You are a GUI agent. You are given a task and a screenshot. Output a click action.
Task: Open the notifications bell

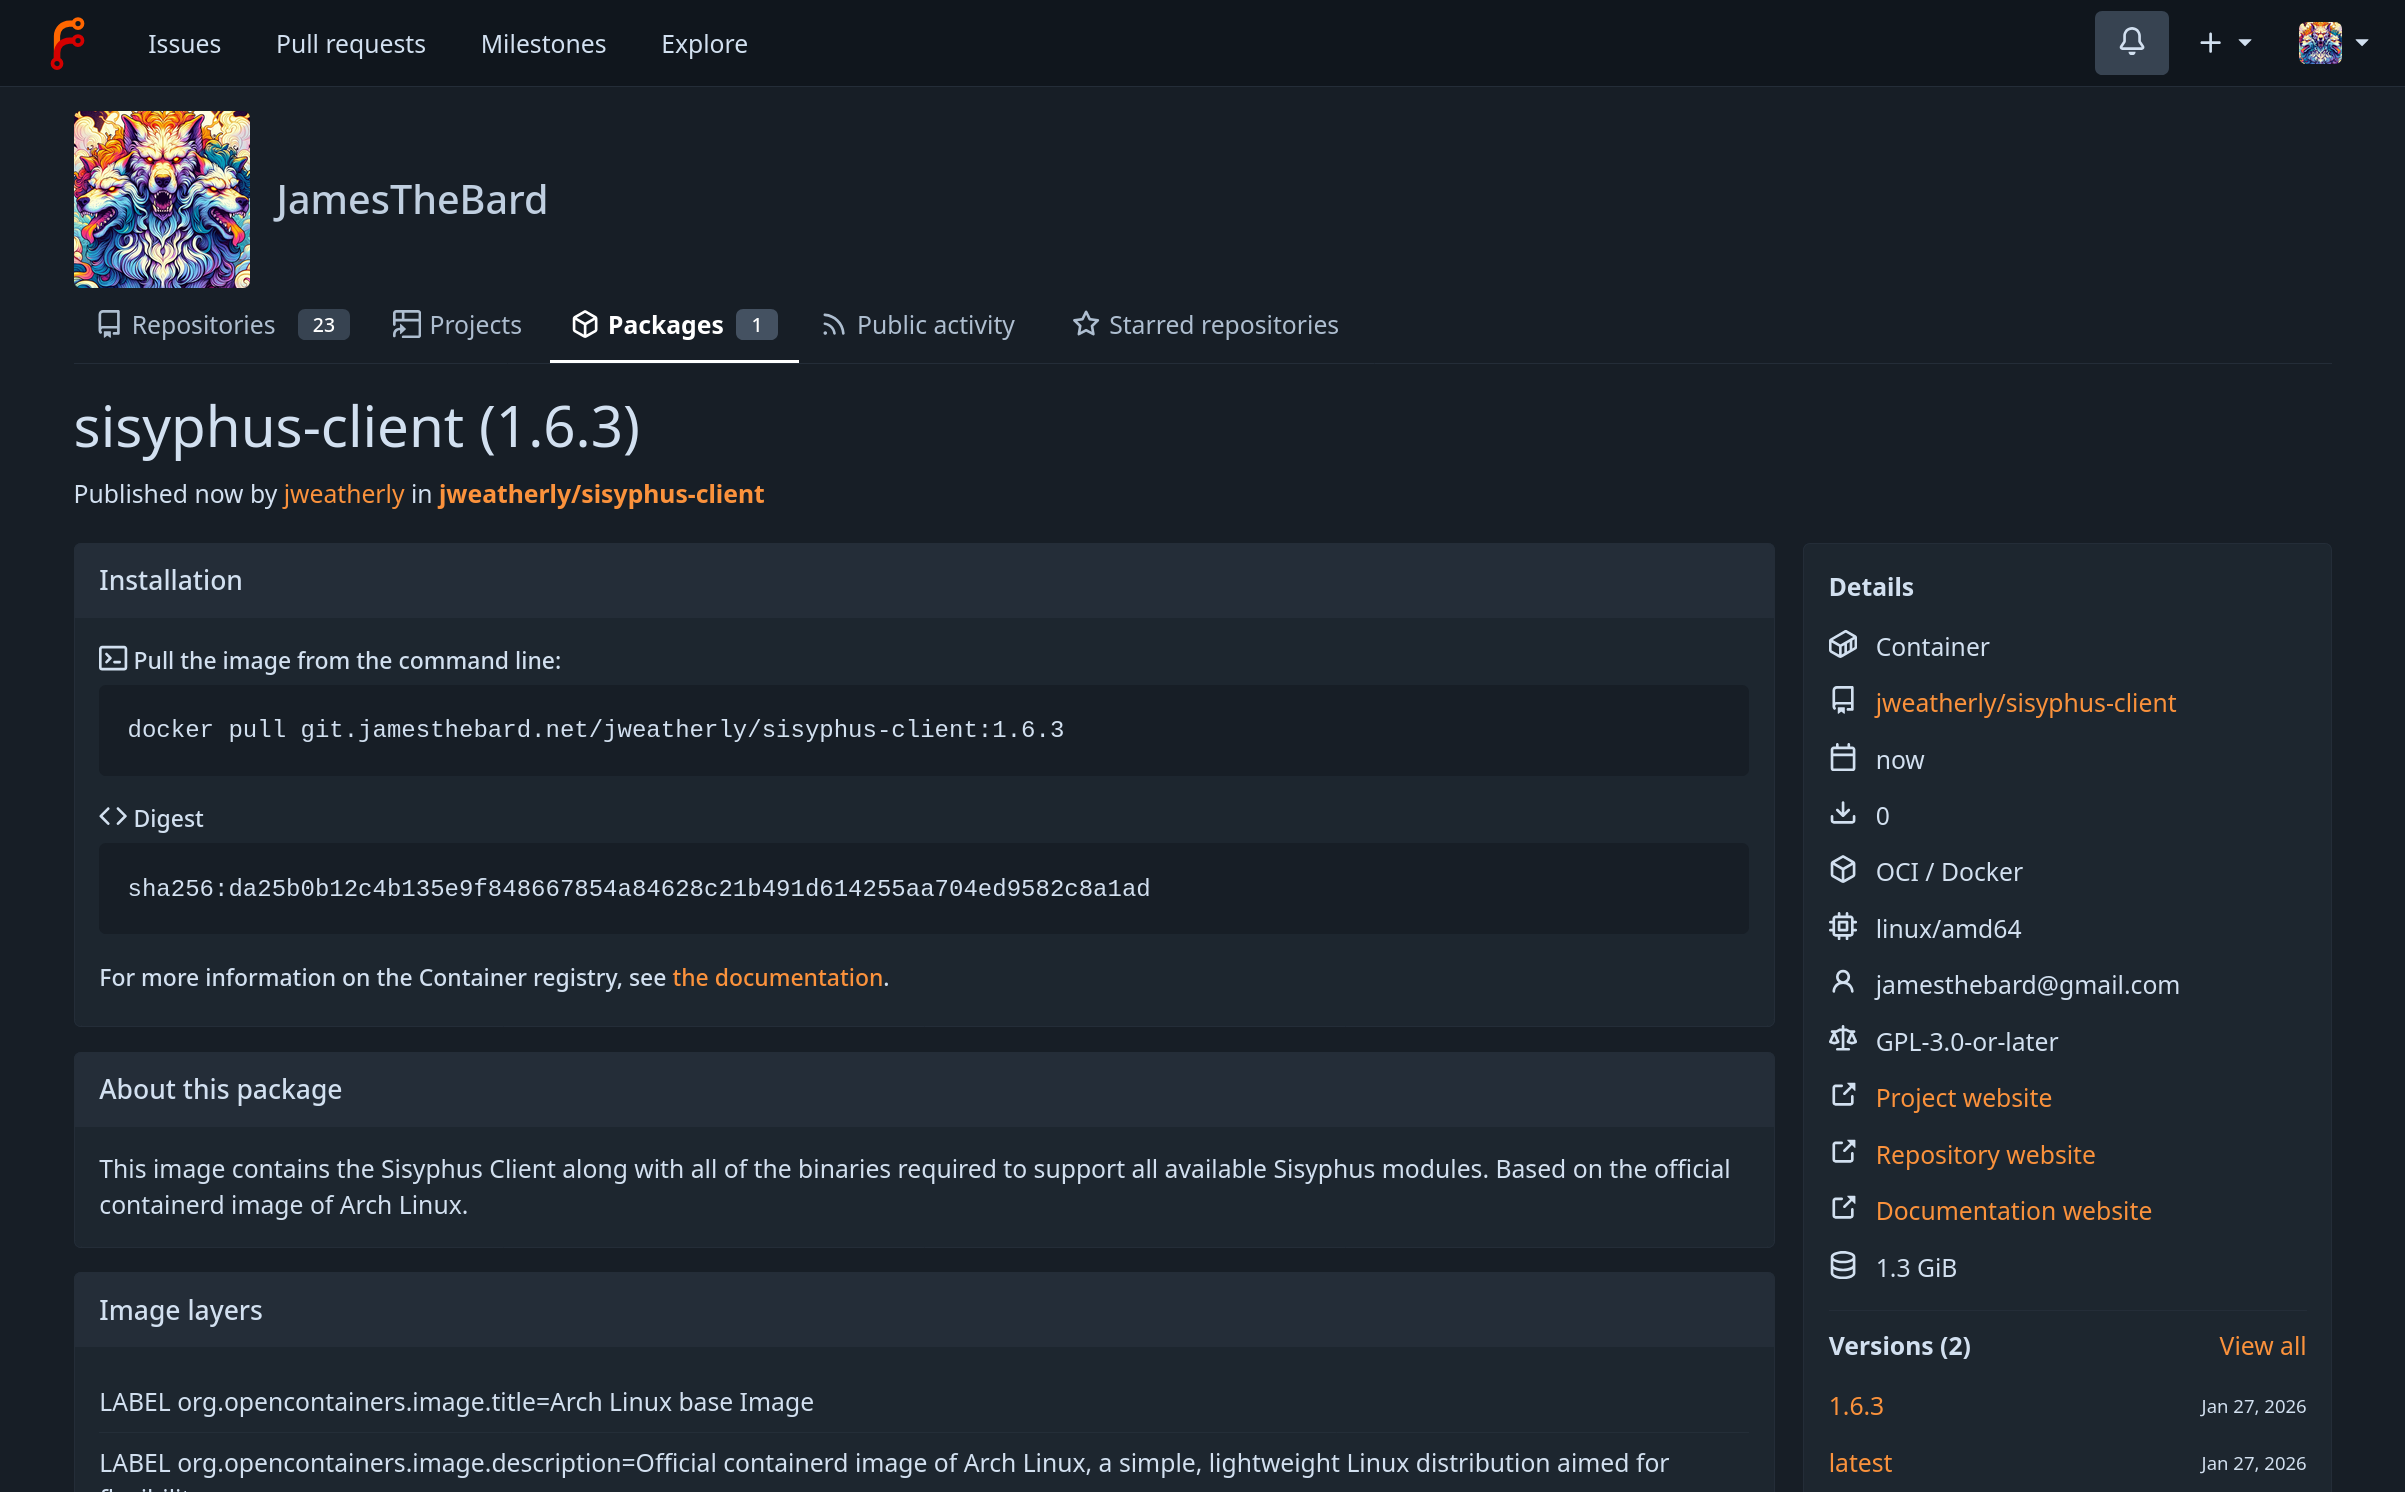tap(2131, 43)
